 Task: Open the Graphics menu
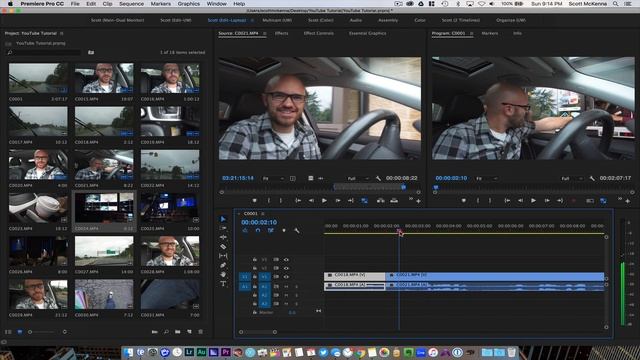click(x=189, y=4)
